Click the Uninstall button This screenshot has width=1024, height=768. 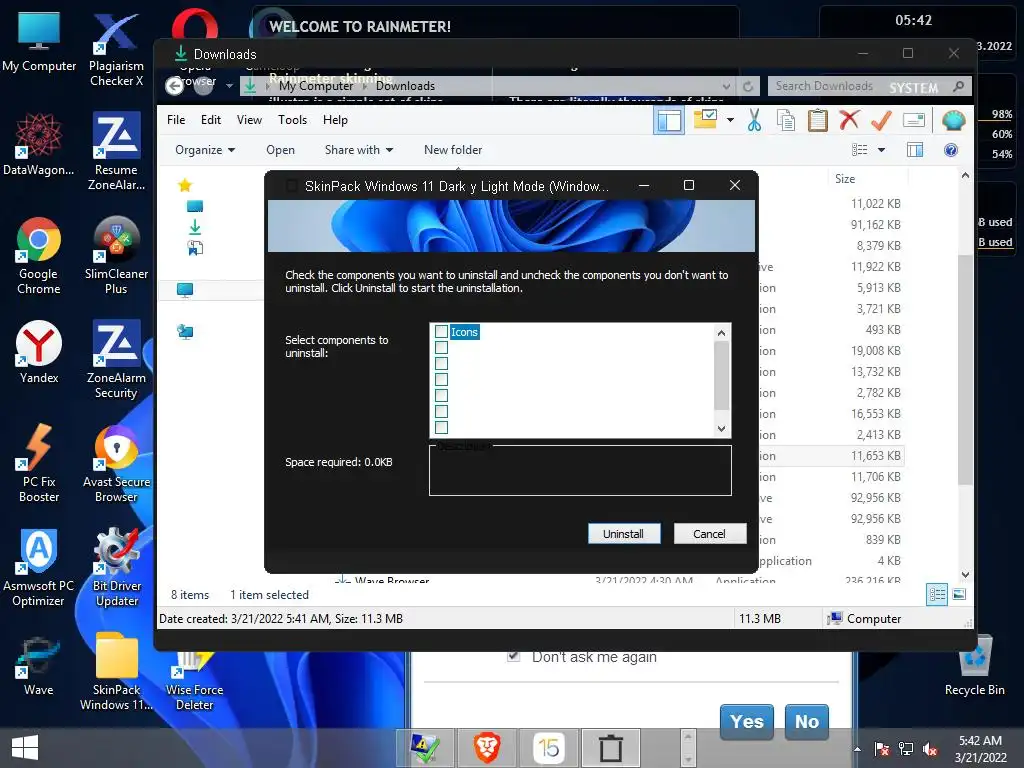[623, 534]
